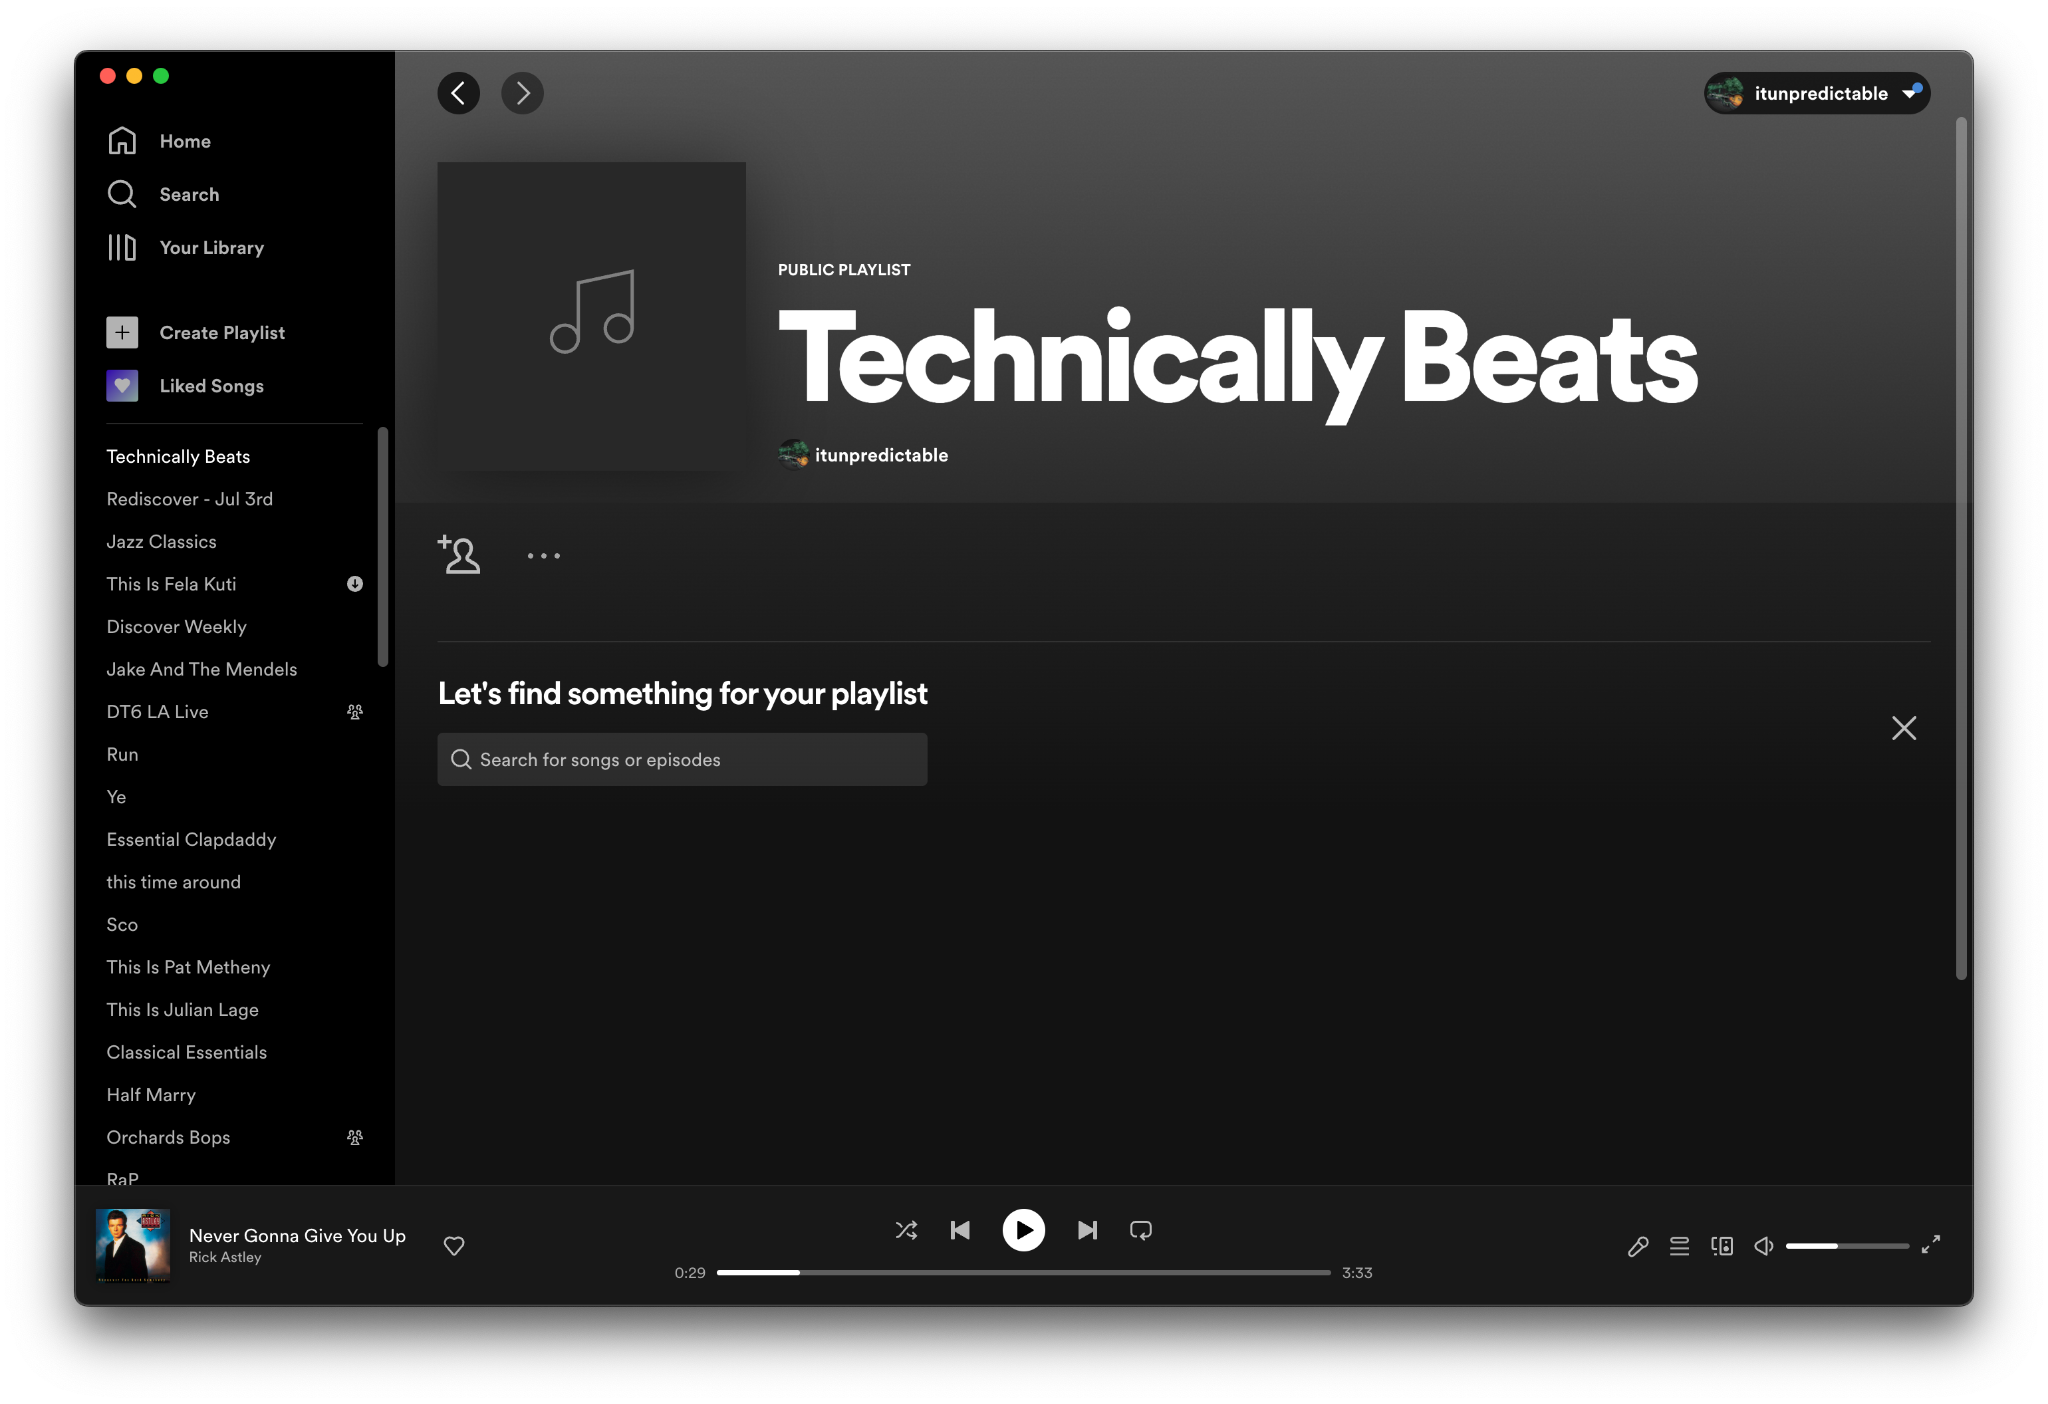The height and width of the screenshot is (1404, 2048).
Task: Click the Search for songs or episodes field
Action: (x=682, y=760)
